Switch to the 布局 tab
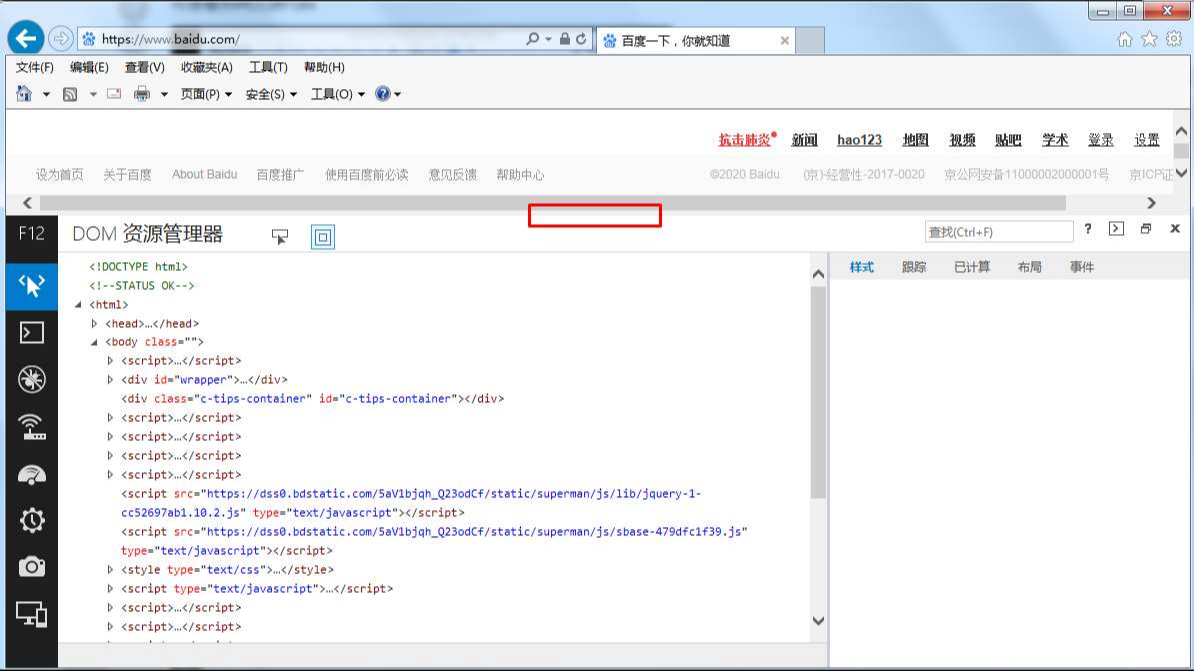The width and height of the screenshot is (1194, 671). pyautogui.click(x=1029, y=266)
